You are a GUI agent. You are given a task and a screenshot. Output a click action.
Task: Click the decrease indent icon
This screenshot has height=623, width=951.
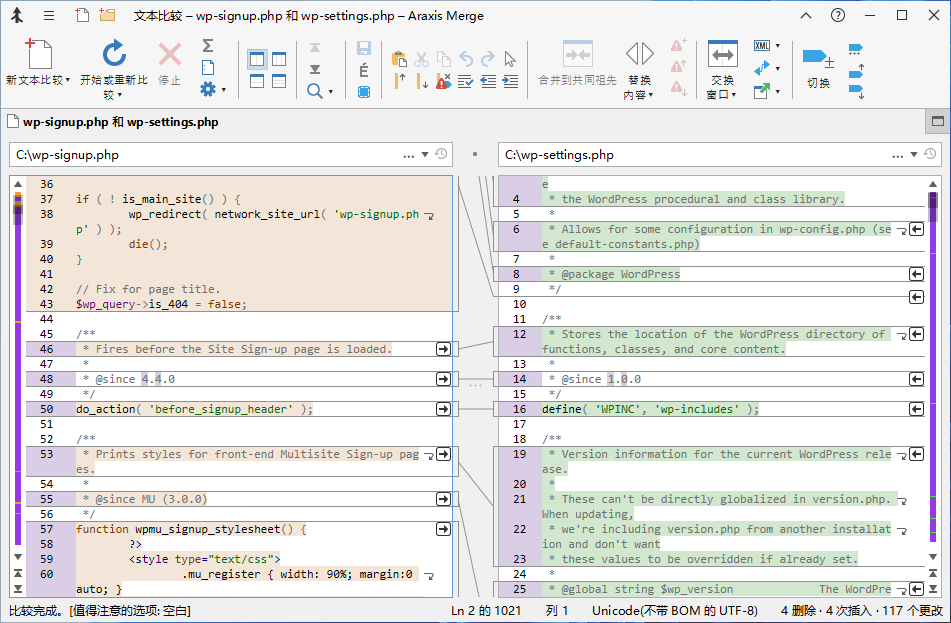[x=488, y=81]
